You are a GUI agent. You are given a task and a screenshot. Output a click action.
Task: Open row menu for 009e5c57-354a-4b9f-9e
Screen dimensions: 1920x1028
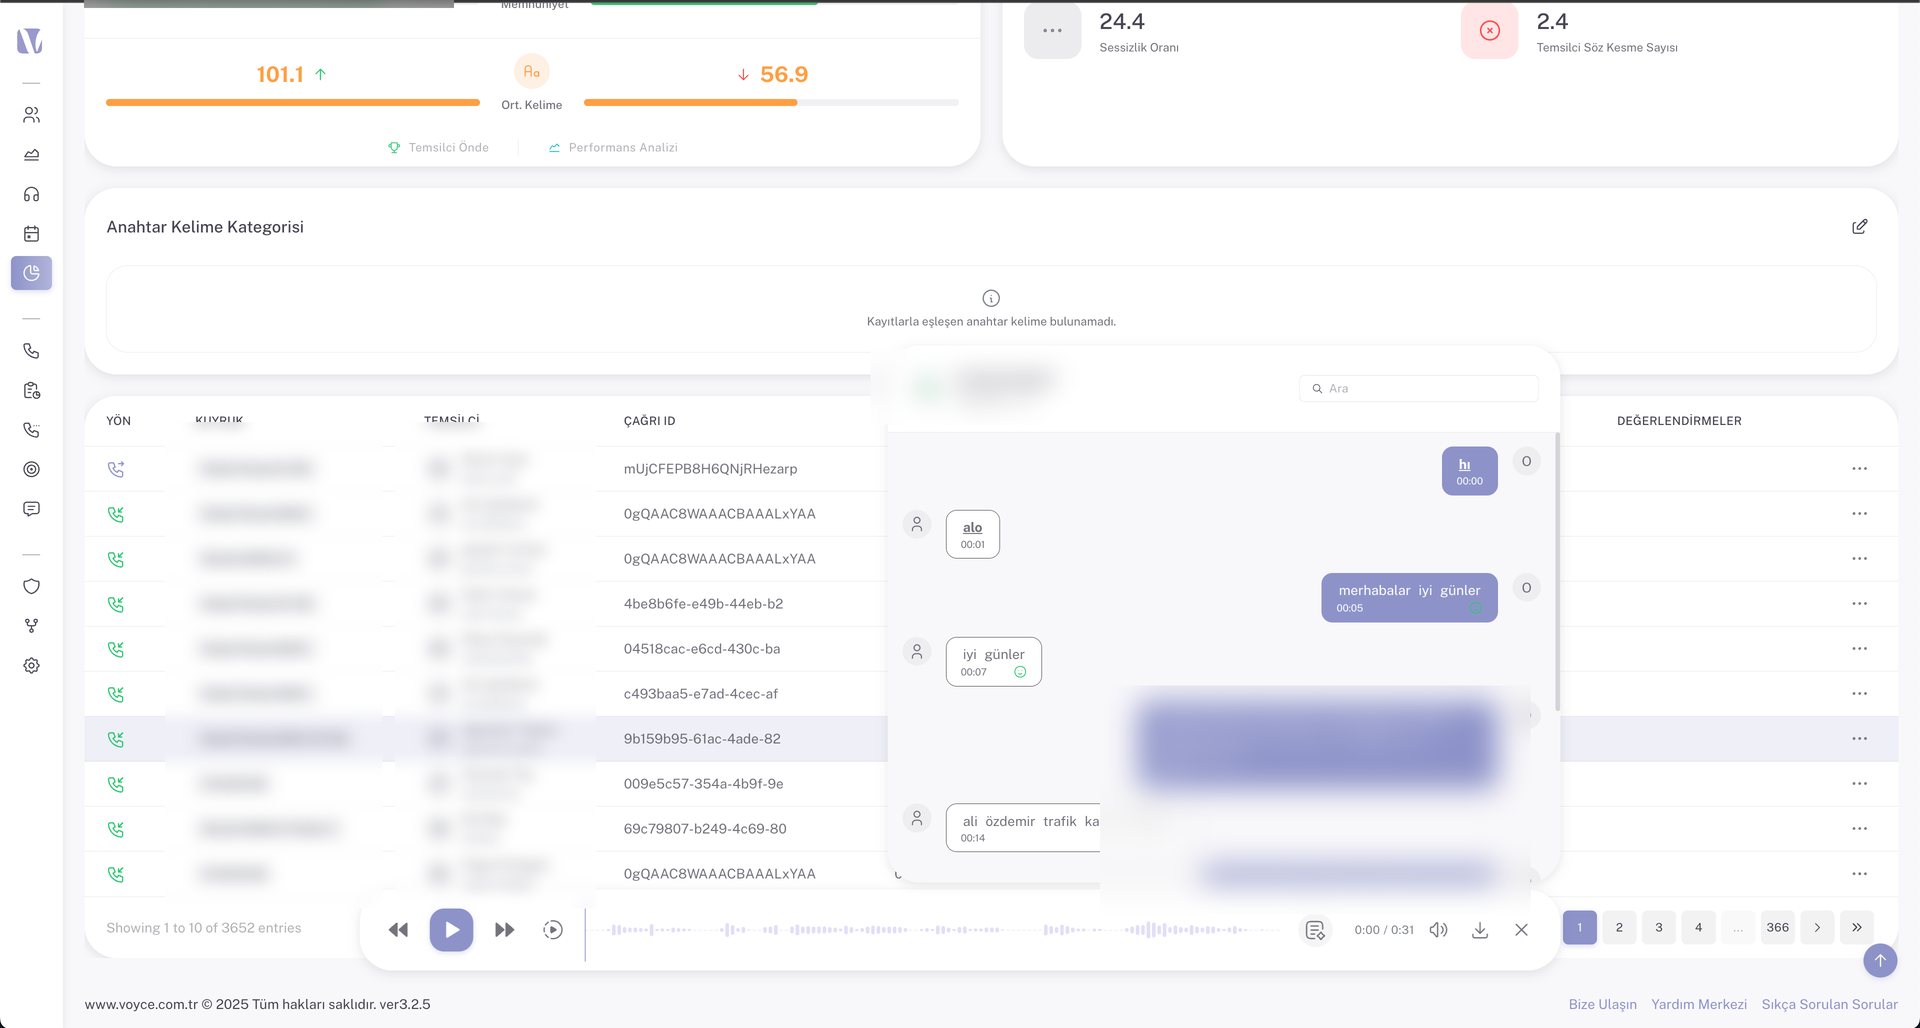pyautogui.click(x=1859, y=784)
